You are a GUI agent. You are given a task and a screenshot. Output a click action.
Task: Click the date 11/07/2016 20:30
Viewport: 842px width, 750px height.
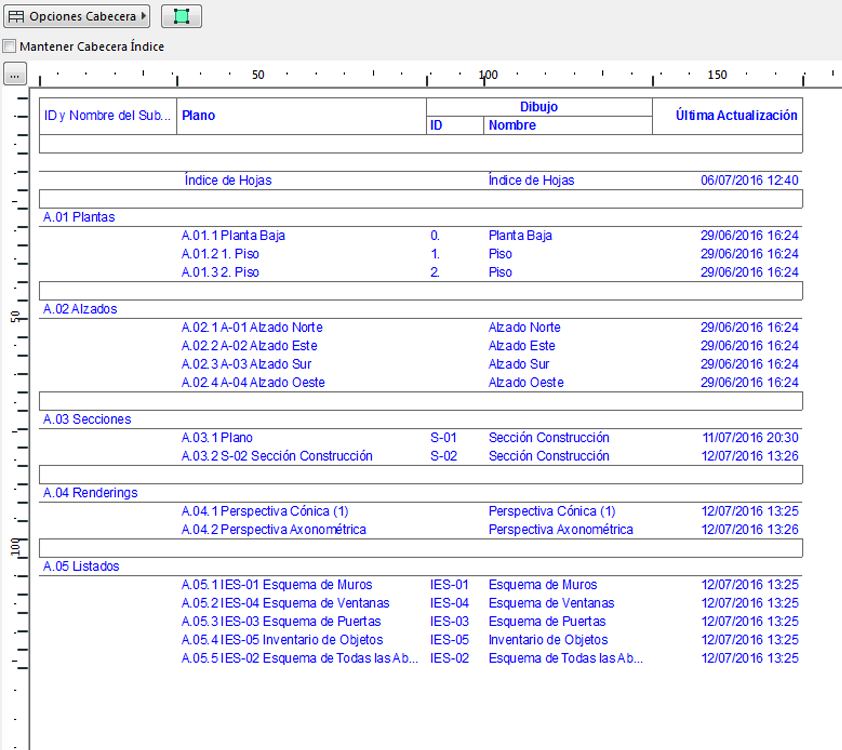[x=750, y=438]
